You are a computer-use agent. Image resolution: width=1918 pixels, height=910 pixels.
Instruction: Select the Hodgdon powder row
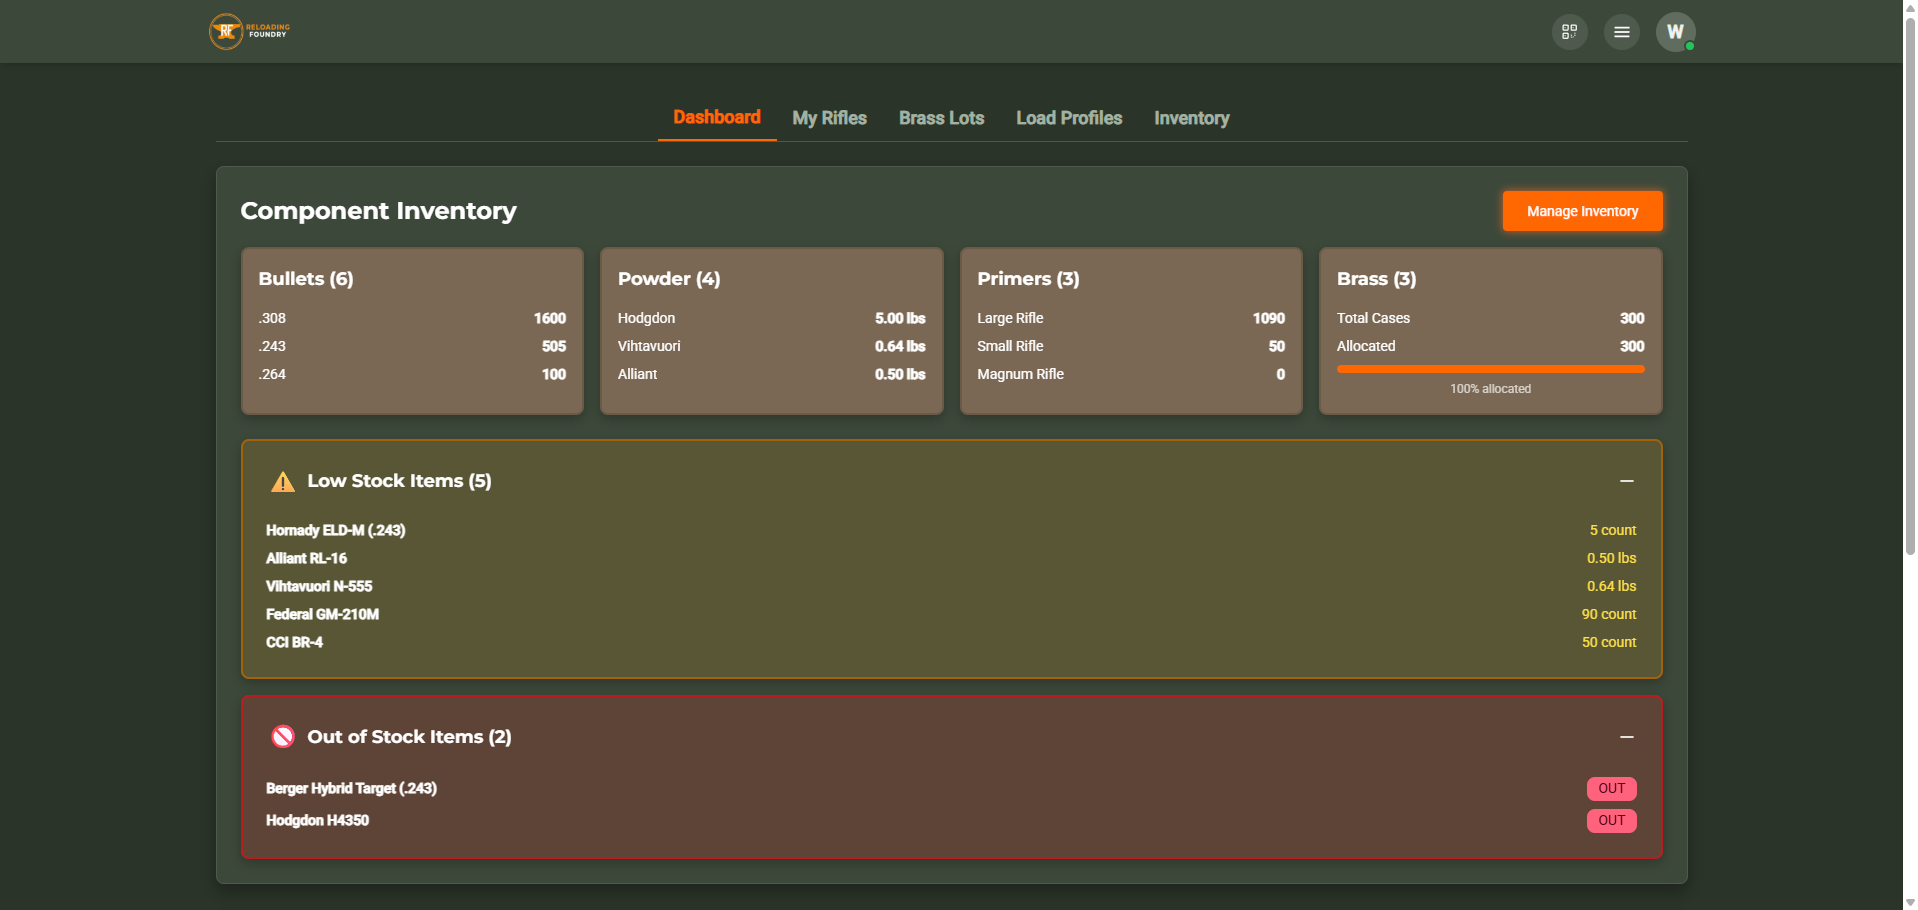(x=771, y=318)
